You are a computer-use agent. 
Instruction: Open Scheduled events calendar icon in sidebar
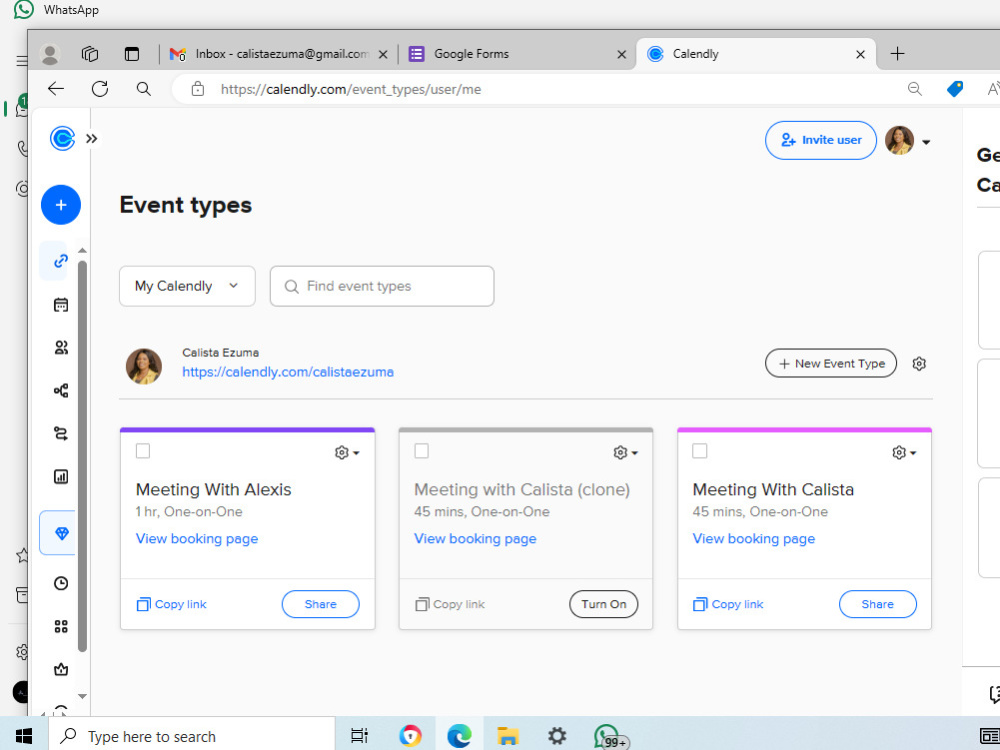[x=61, y=305]
